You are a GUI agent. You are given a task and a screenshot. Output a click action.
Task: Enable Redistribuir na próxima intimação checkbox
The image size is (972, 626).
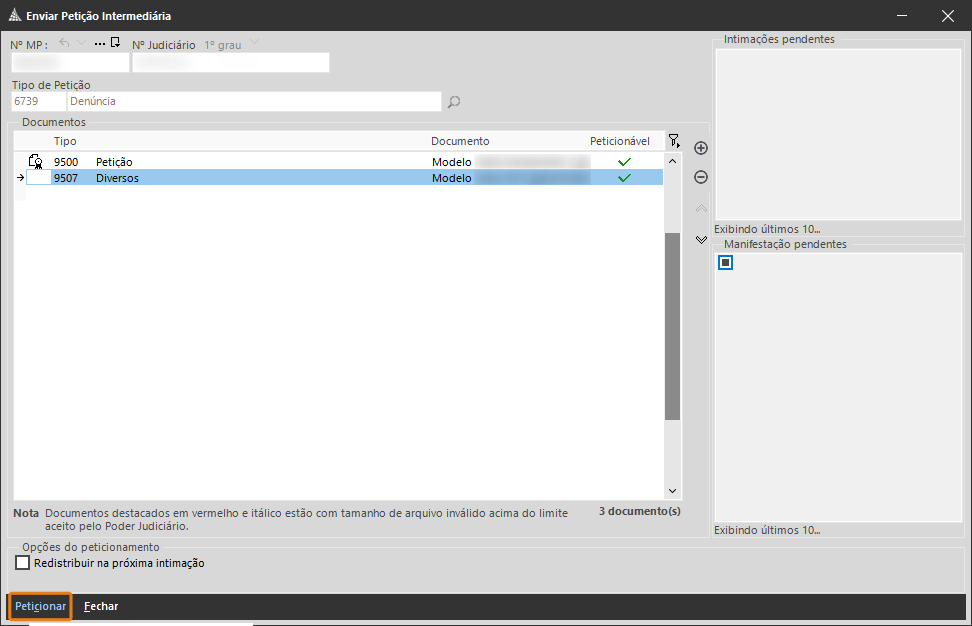point(23,563)
